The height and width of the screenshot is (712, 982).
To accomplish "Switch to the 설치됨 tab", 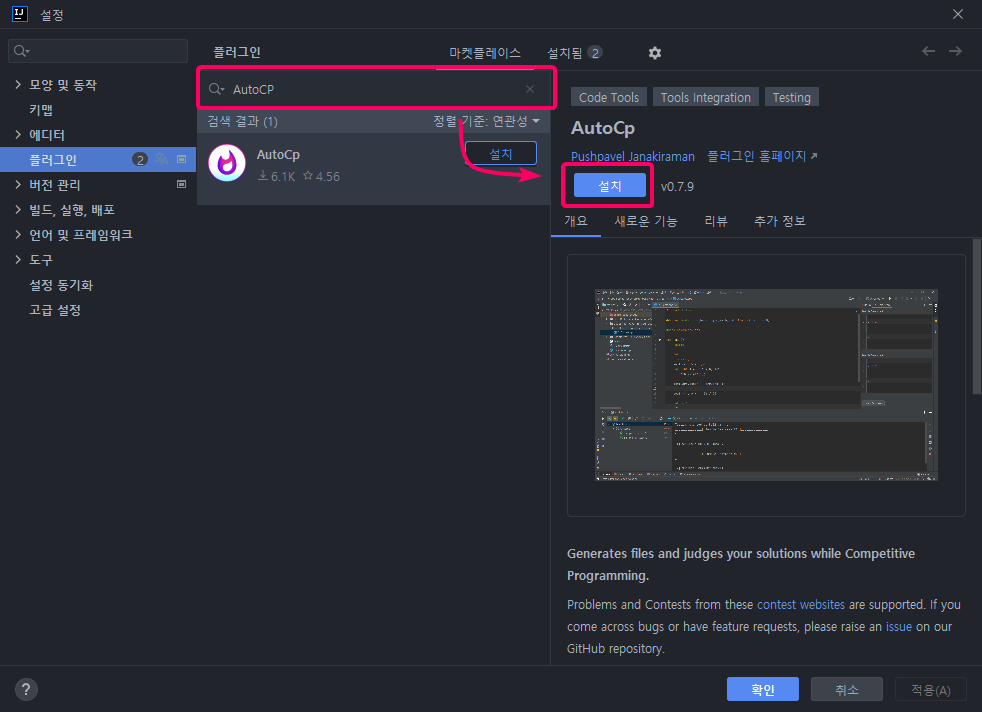I will [574, 53].
